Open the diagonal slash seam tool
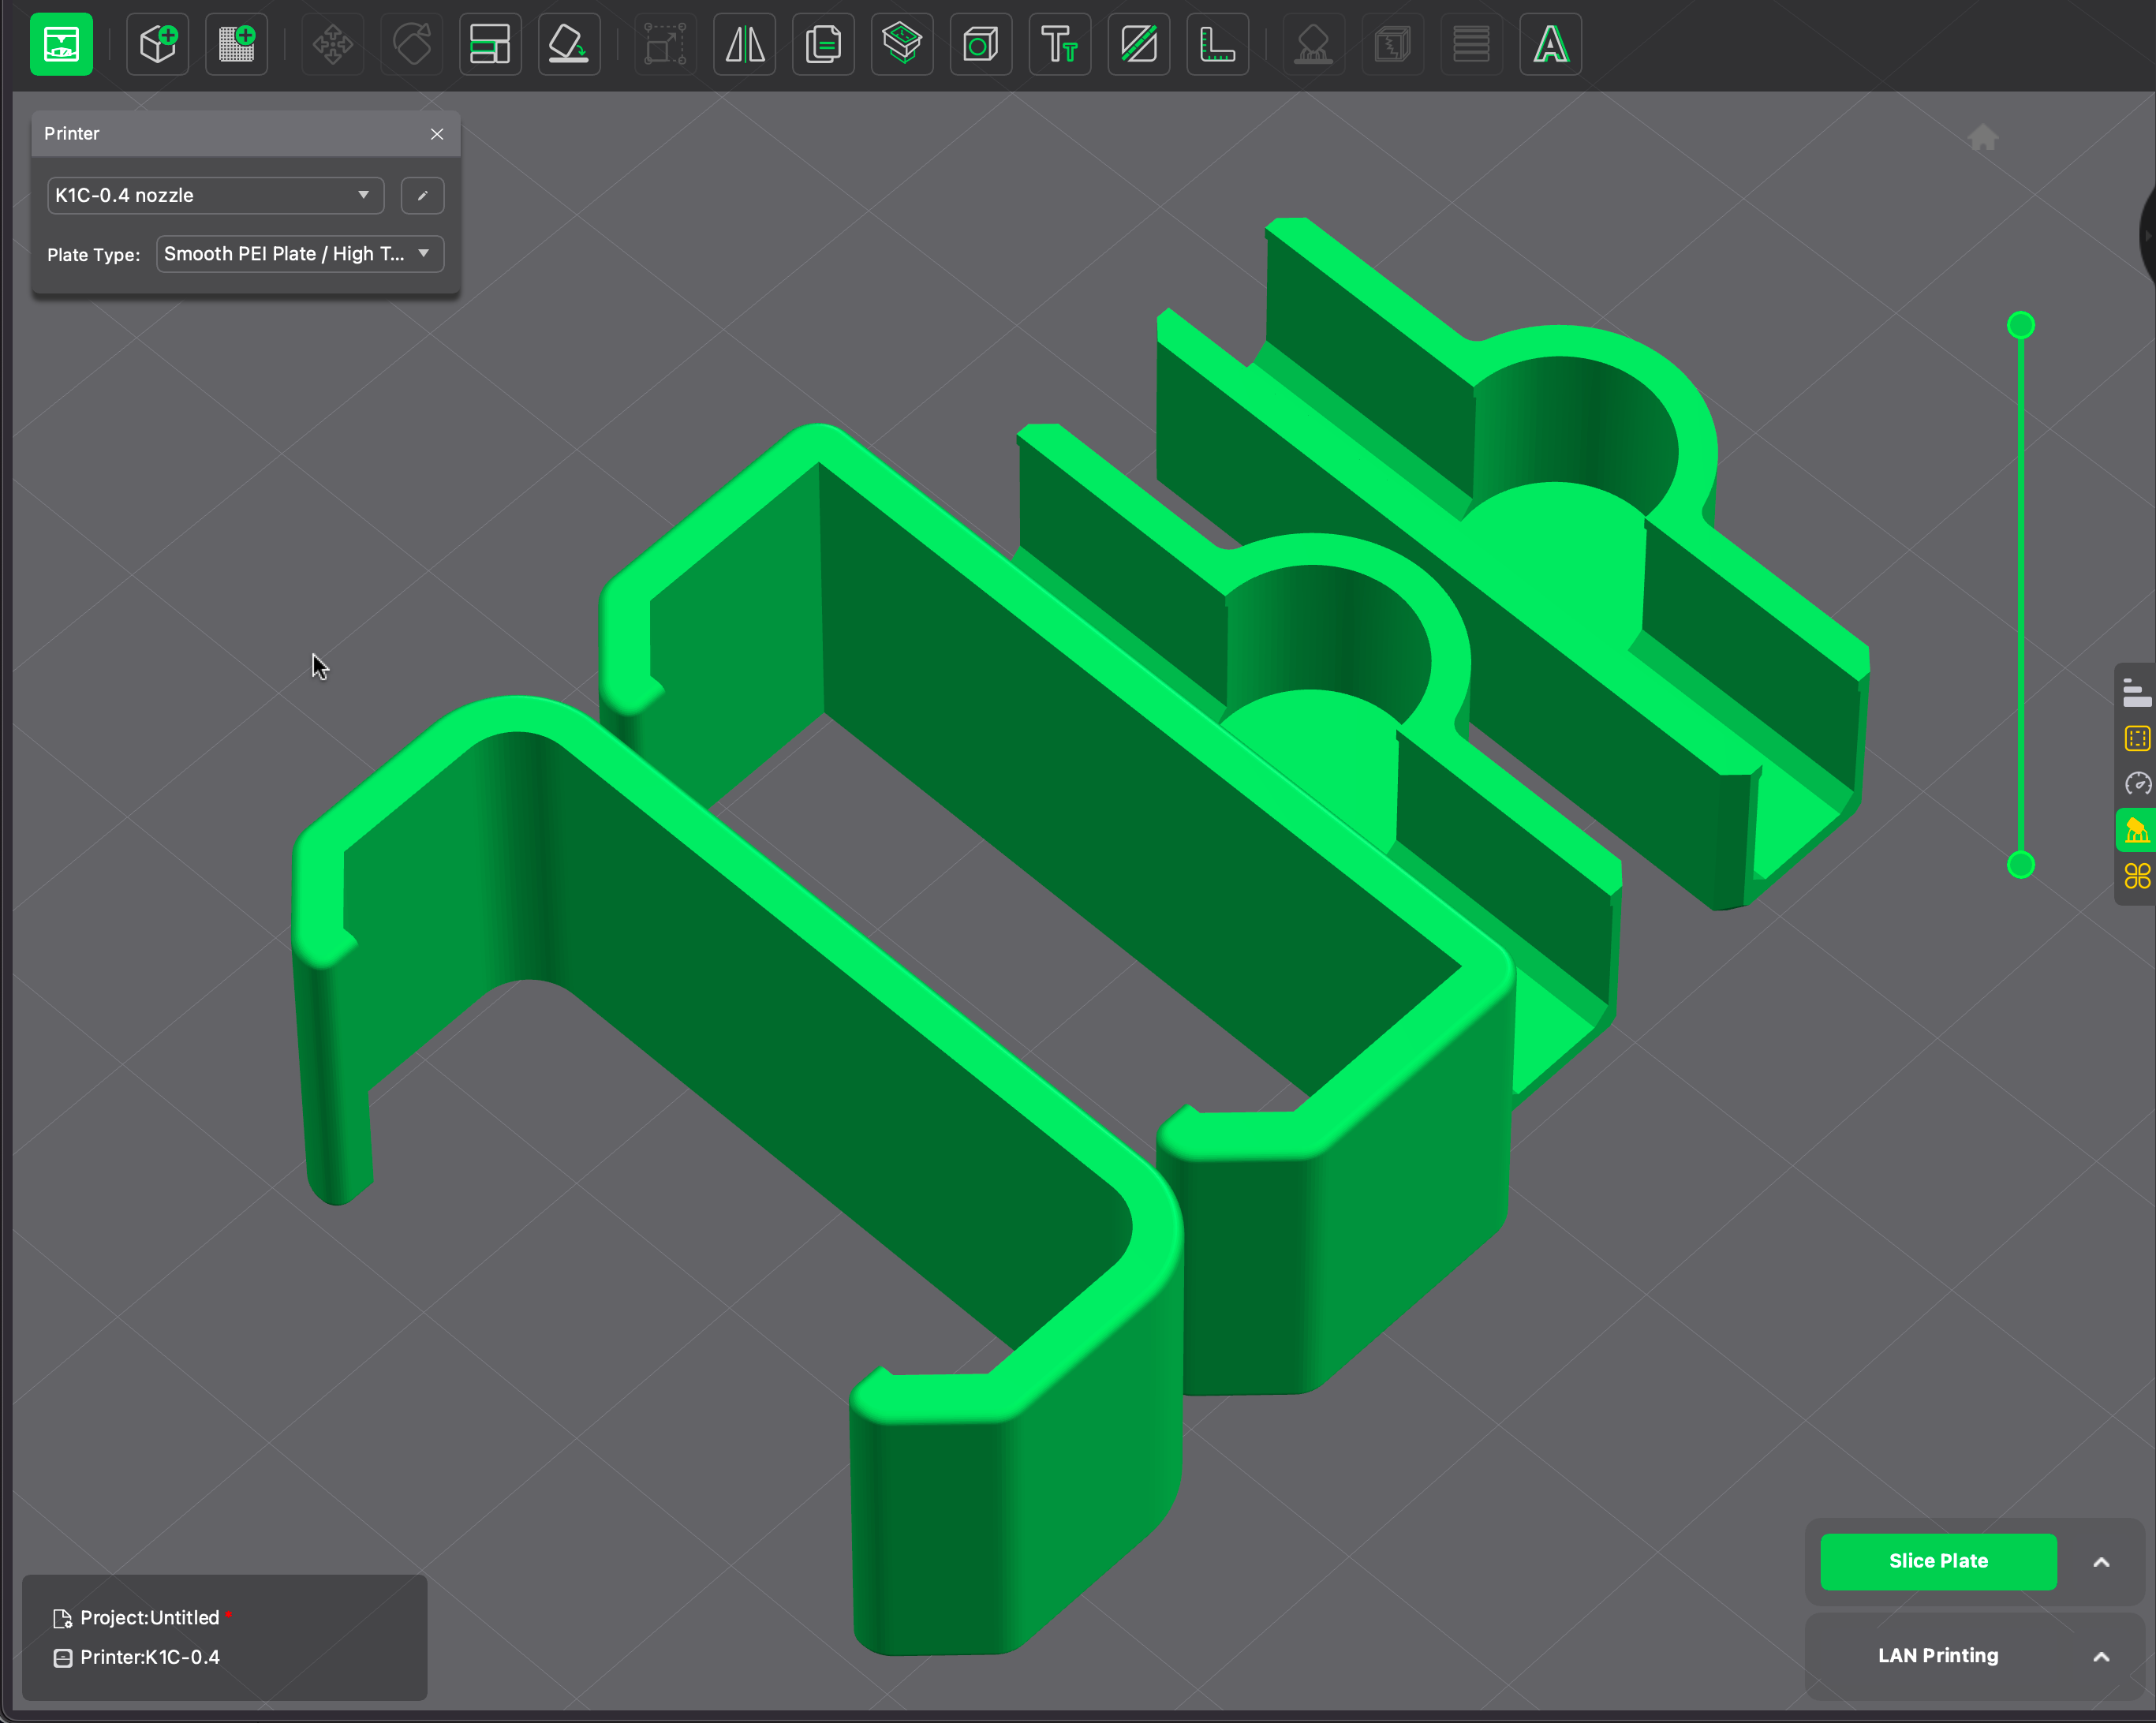 coord(1139,44)
